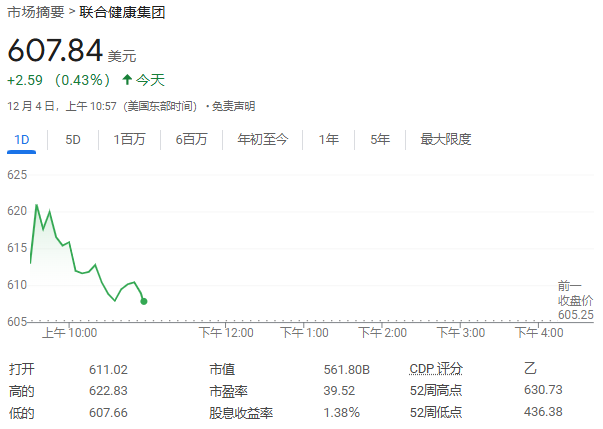
Task: Switch to the 5年 chart tab
Action: (380, 140)
